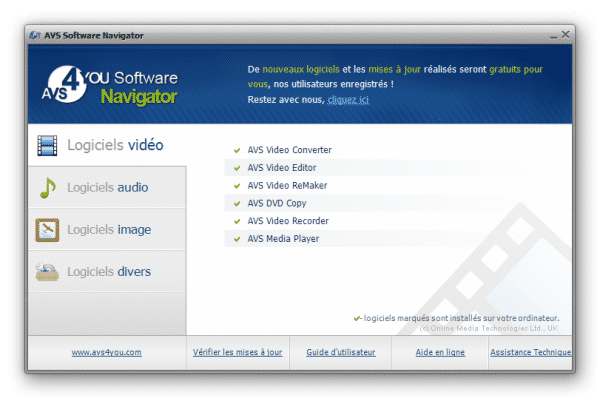Select the Logiciels vidéo tab
Viewport: 600px width, 398px height.
pyautogui.click(x=107, y=145)
